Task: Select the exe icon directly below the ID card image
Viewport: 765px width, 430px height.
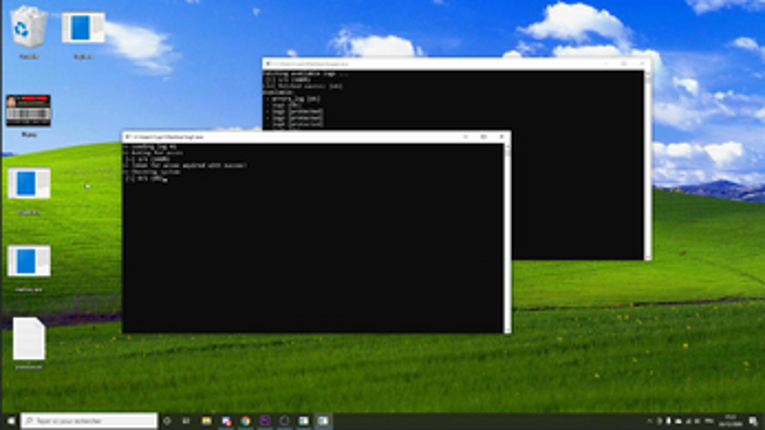Action: [x=29, y=190]
